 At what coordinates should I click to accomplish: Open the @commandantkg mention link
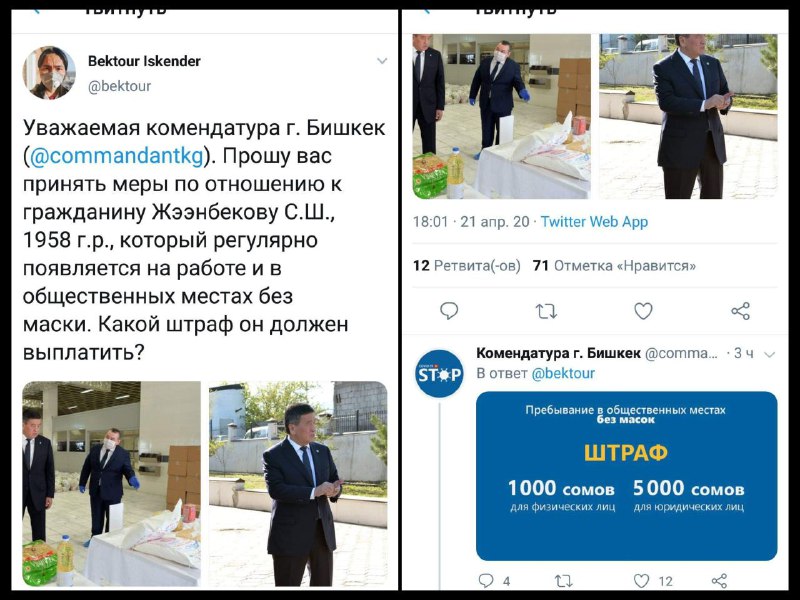pos(117,156)
